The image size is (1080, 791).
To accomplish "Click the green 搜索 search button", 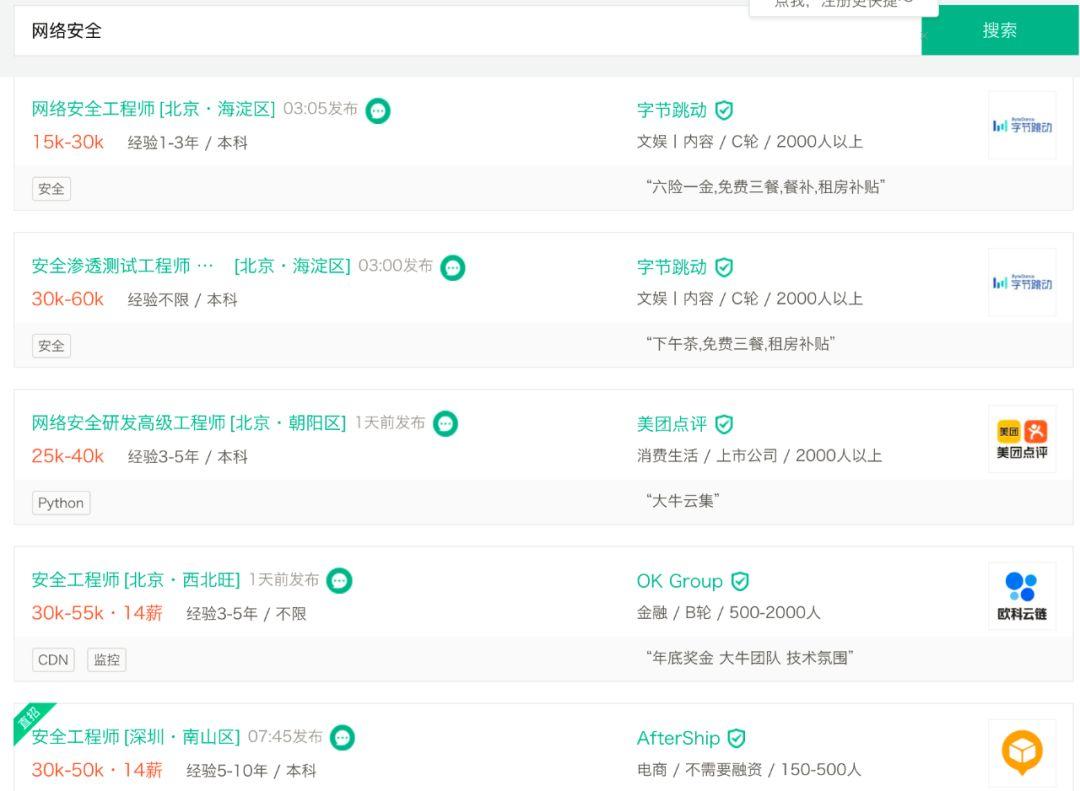I will [x=999, y=30].
